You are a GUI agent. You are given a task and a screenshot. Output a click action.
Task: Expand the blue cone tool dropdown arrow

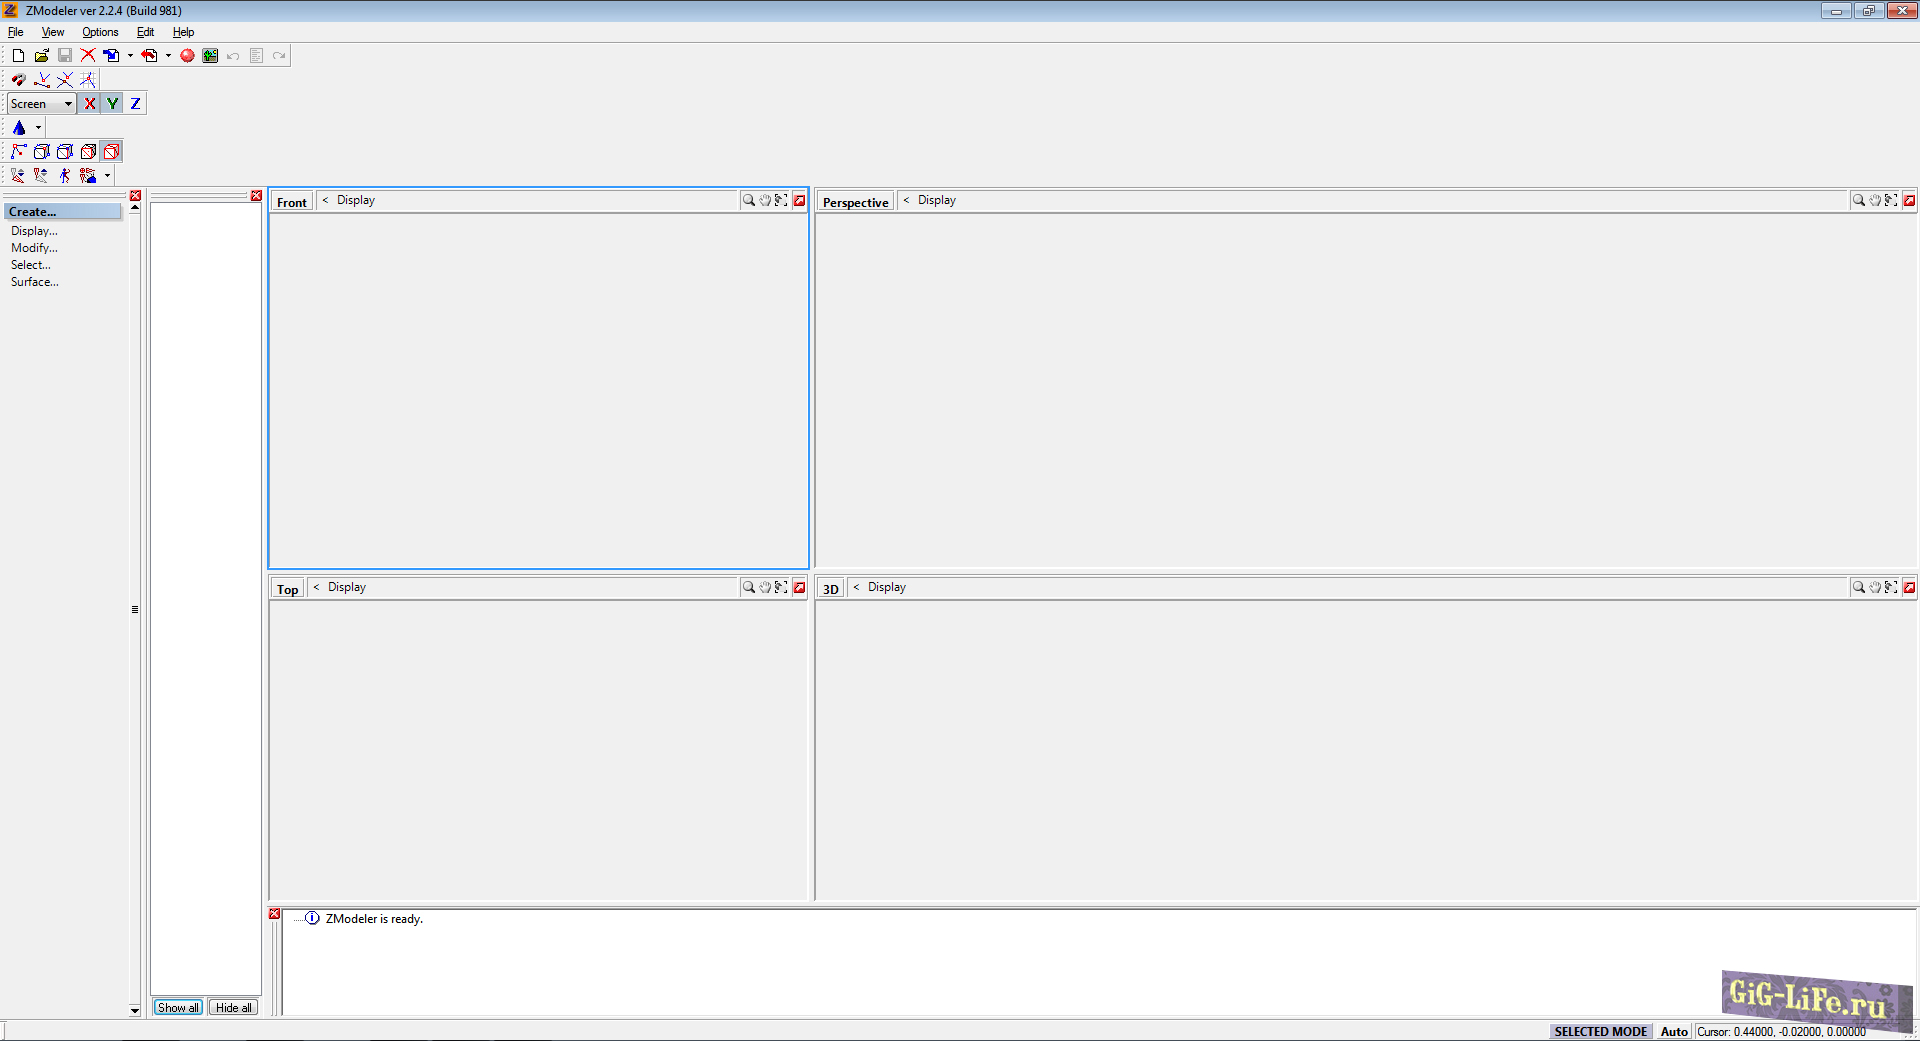click(39, 128)
